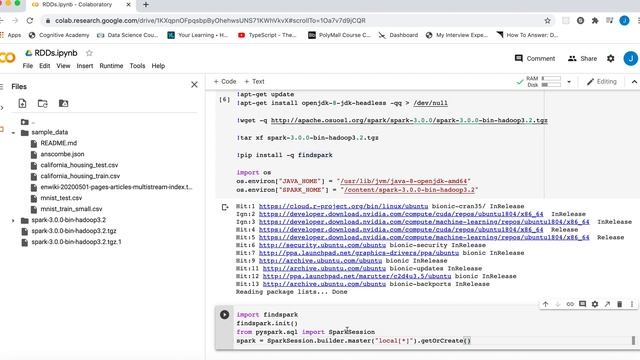Expand the spark-3.0.0-bin-hadoop3.2 folder
Viewport: 640px width, 360px height.
(13, 220)
